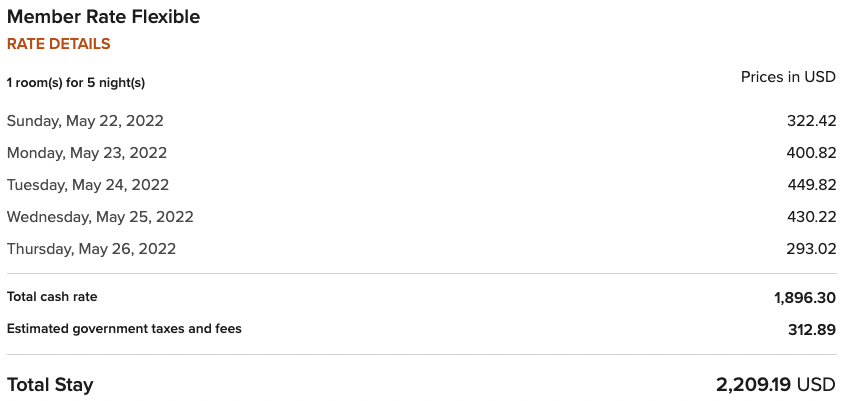Click the 312.89 taxes amount
Image resolution: width=843 pixels, height=401 pixels.
810,330
